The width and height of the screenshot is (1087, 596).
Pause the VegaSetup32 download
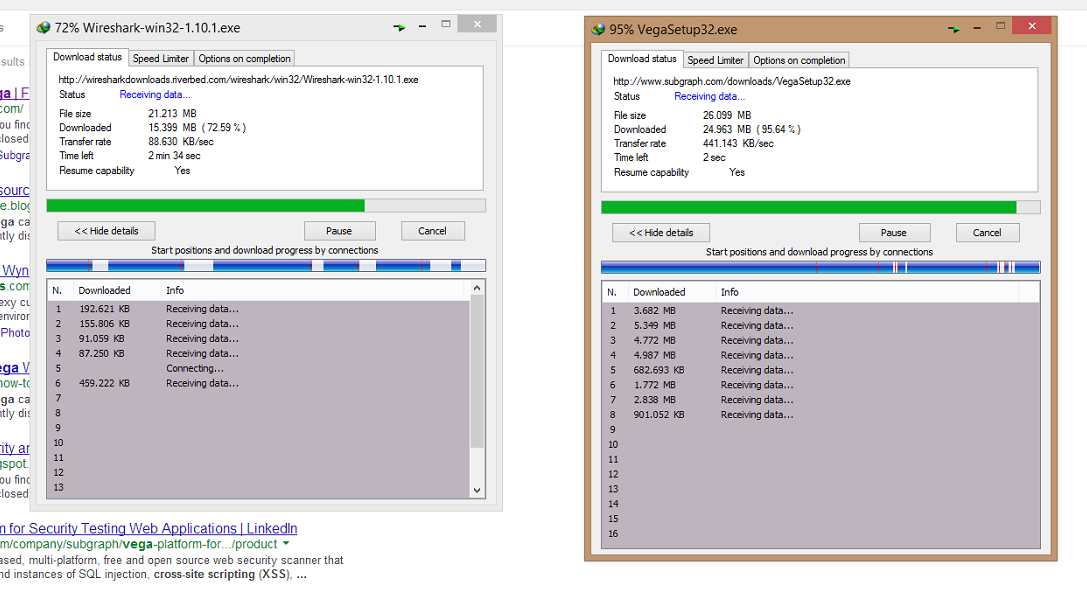click(x=894, y=233)
